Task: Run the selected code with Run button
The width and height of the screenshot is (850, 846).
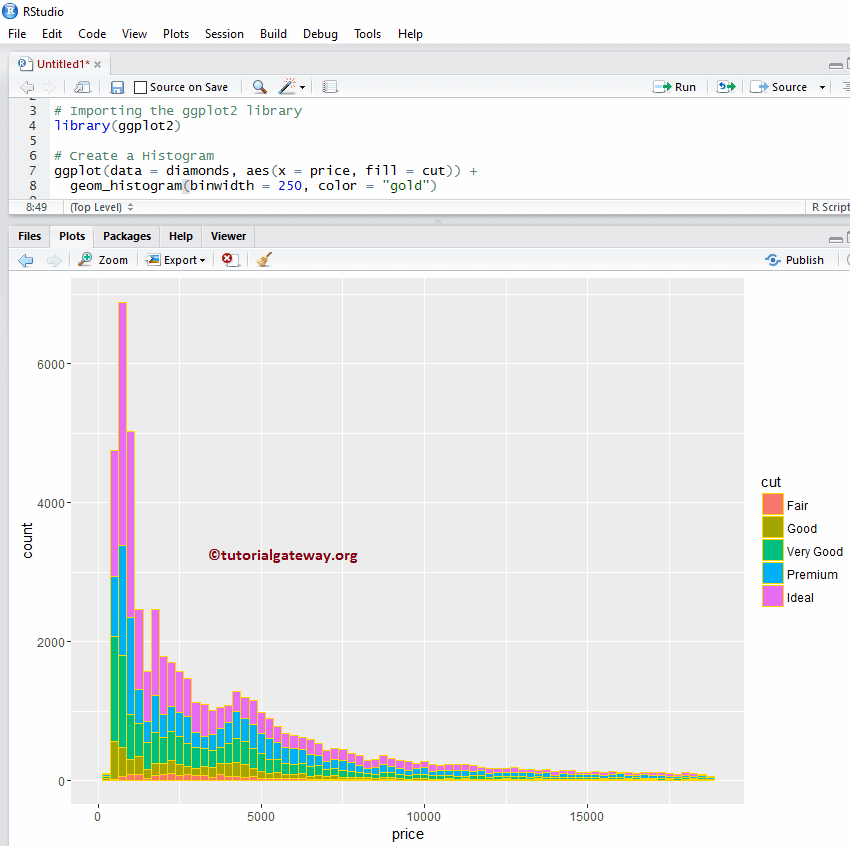Action: pyautogui.click(x=676, y=86)
